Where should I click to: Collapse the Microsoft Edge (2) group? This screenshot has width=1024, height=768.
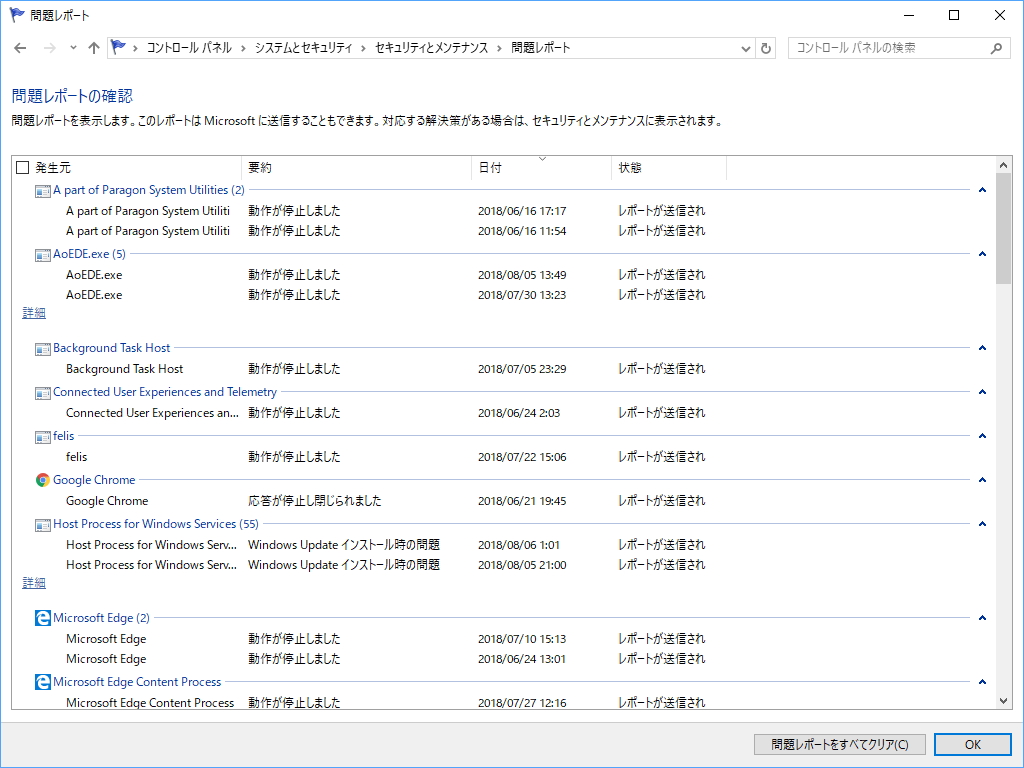click(982, 618)
